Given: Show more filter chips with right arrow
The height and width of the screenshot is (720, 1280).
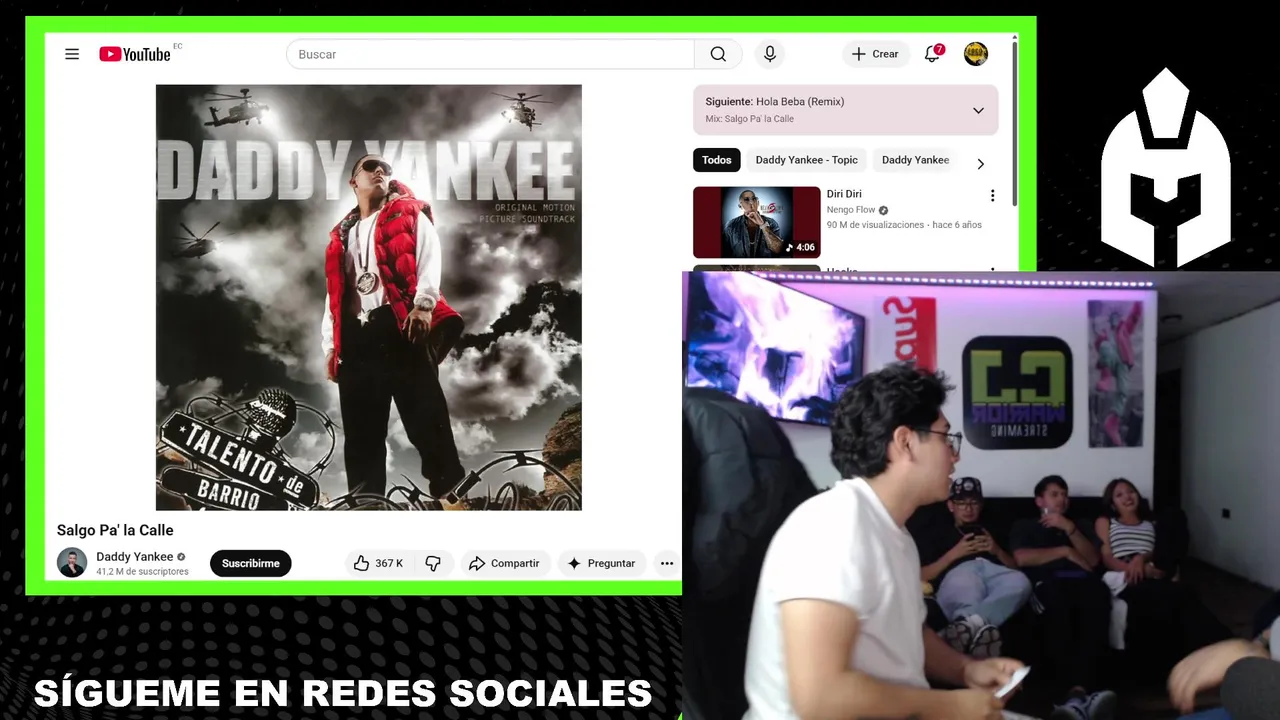Looking at the screenshot, I should (x=980, y=163).
